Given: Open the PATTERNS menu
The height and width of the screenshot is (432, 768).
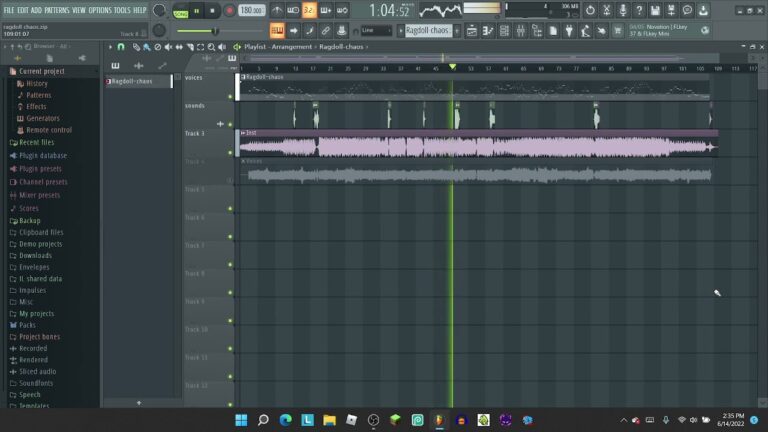Looking at the screenshot, I should [x=57, y=10].
